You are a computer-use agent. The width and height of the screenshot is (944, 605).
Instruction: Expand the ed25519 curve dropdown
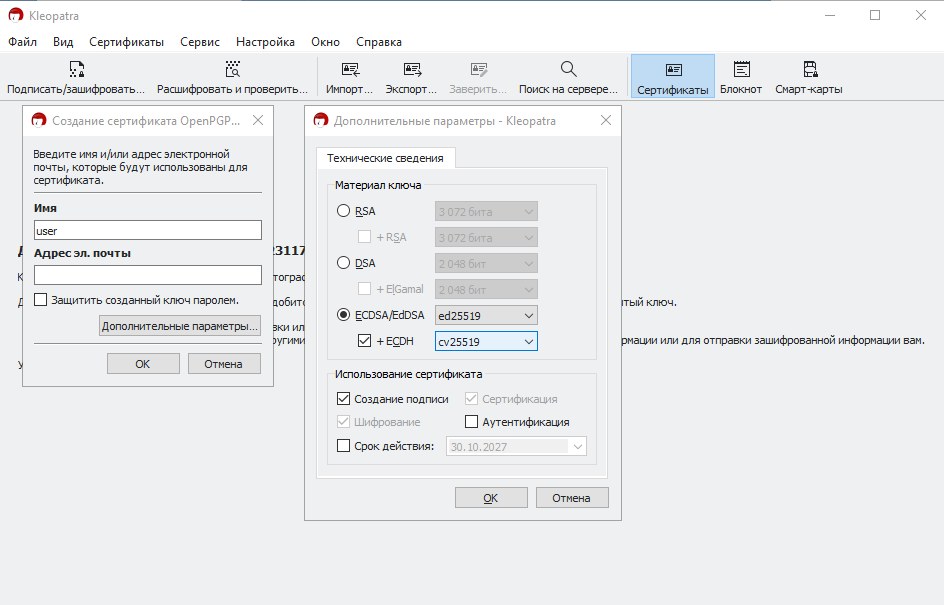pyautogui.click(x=486, y=315)
